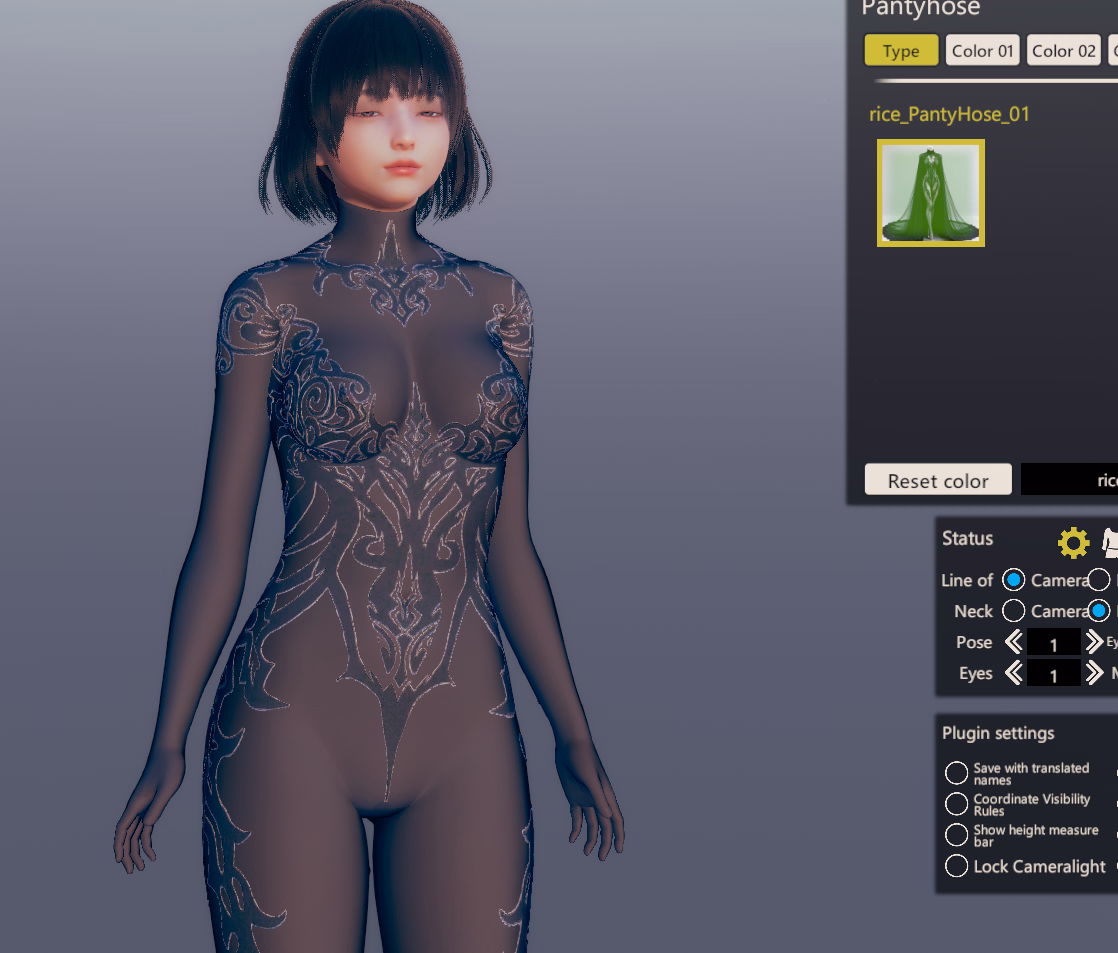Click the previous Eyes pattern arrow
The image size is (1118, 953).
[x=1014, y=673]
